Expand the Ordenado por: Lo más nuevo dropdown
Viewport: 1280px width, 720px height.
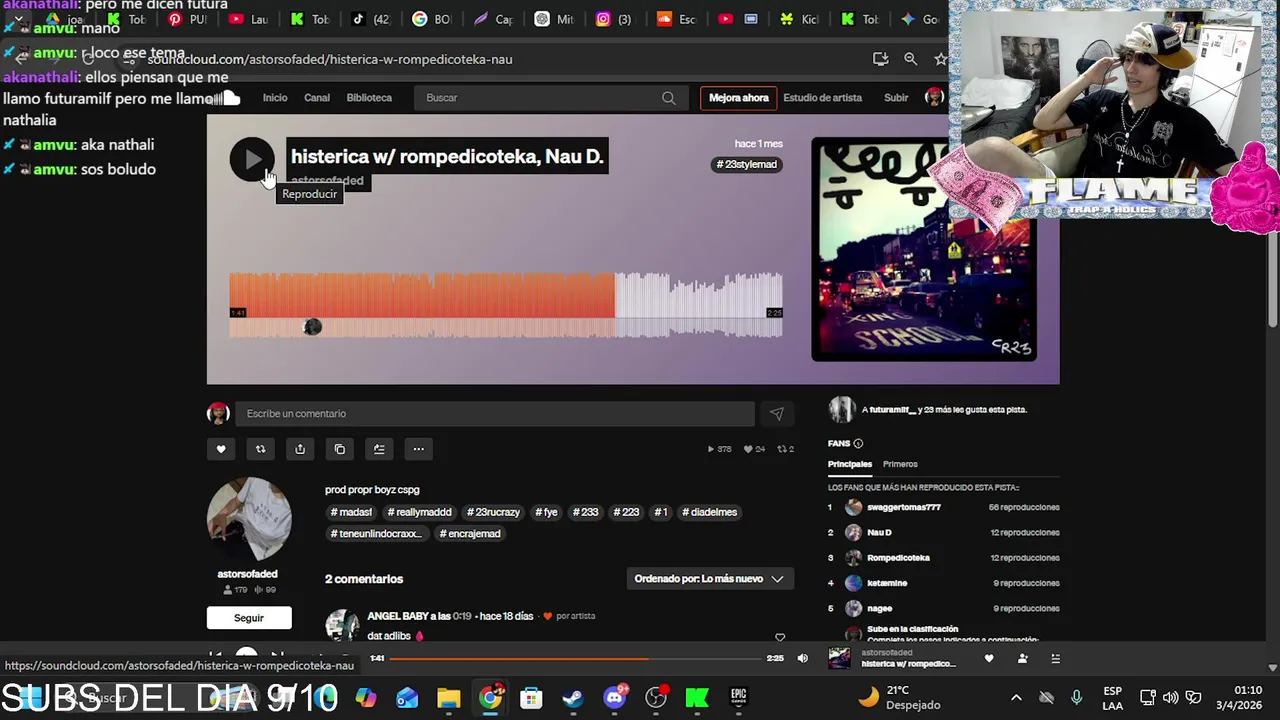coord(710,579)
